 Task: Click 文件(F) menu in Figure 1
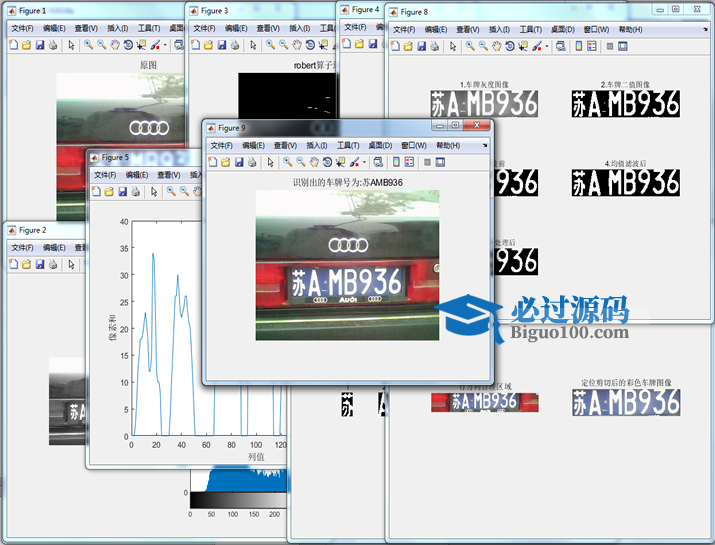click(x=23, y=28)
